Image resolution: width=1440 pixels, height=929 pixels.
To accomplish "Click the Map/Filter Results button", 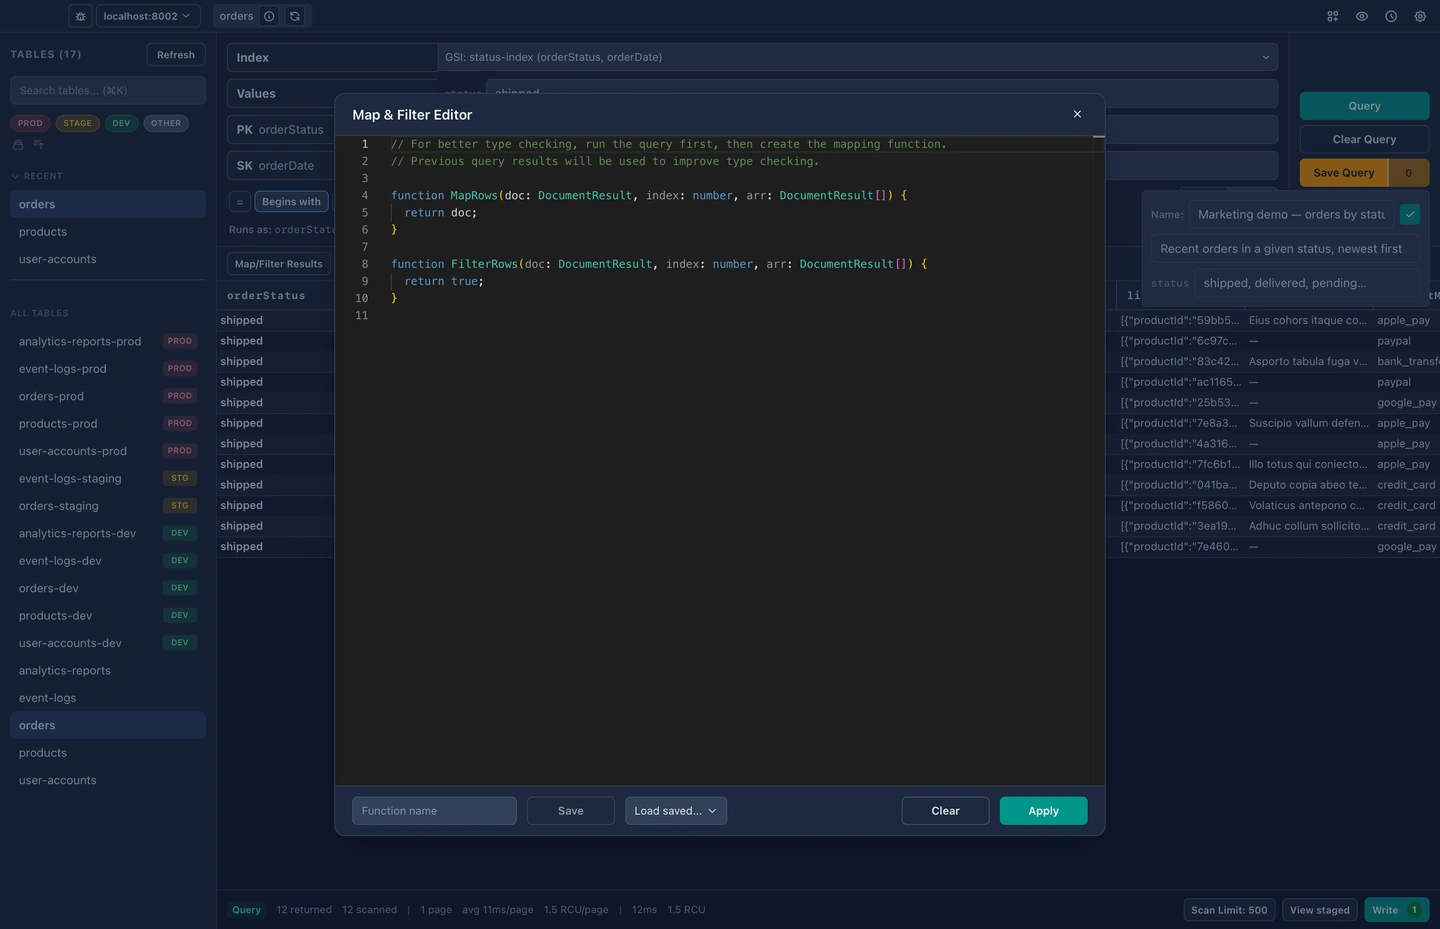I will pyautogui.click(x=279, y=264).
